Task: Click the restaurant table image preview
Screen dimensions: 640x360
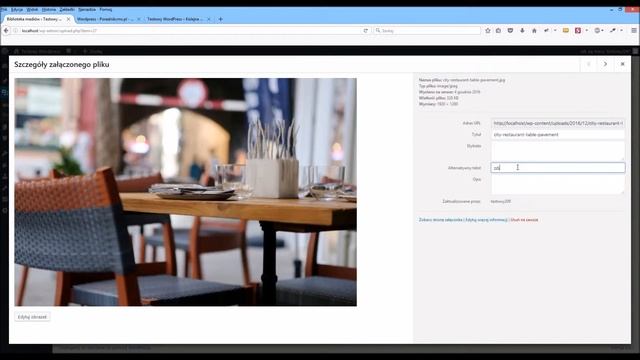Action: coord(186,192)
